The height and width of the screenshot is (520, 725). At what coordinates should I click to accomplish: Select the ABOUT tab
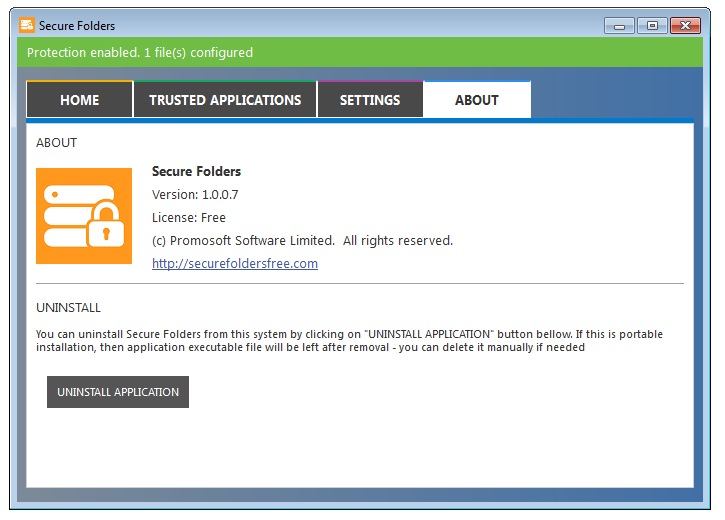(x=477, y=99)
